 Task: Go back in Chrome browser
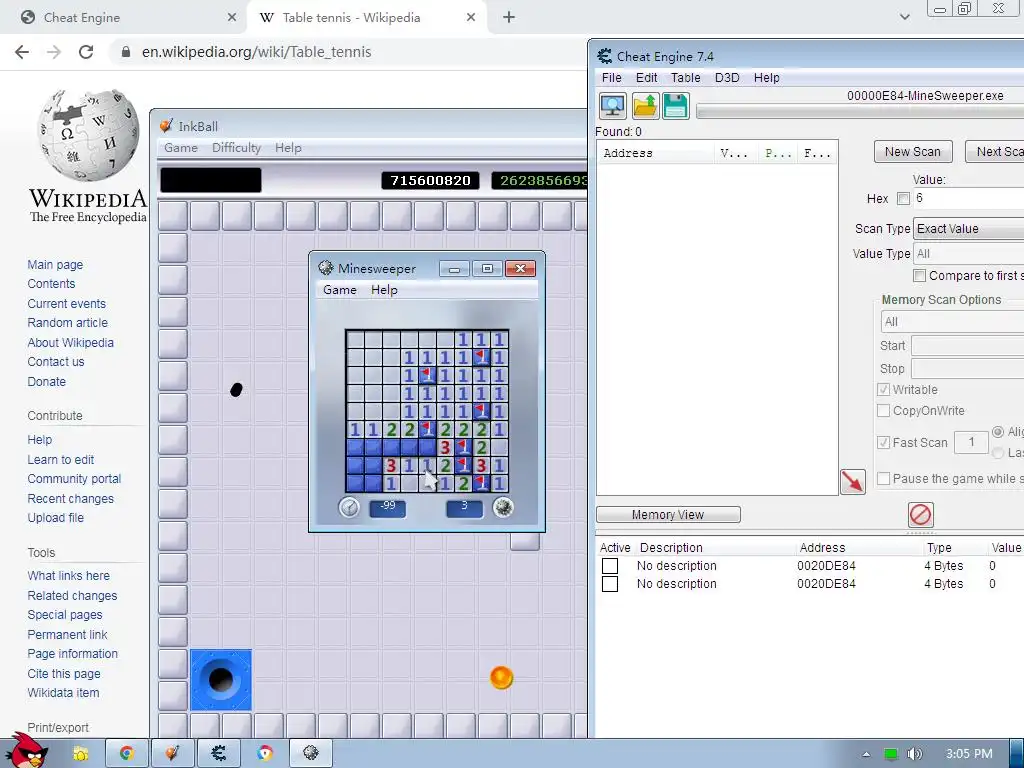(22, 52)
